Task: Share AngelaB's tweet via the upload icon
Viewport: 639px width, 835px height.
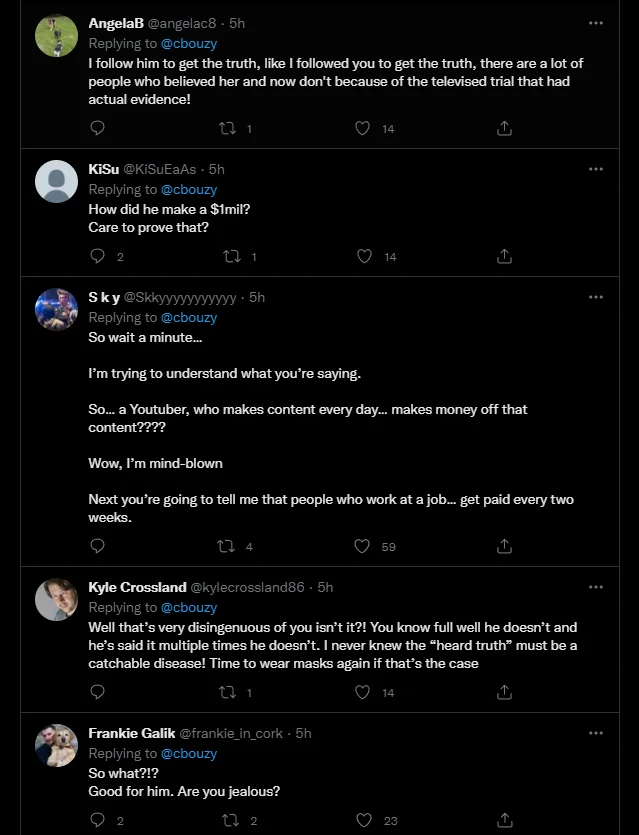Action: (x=504, y=128)
